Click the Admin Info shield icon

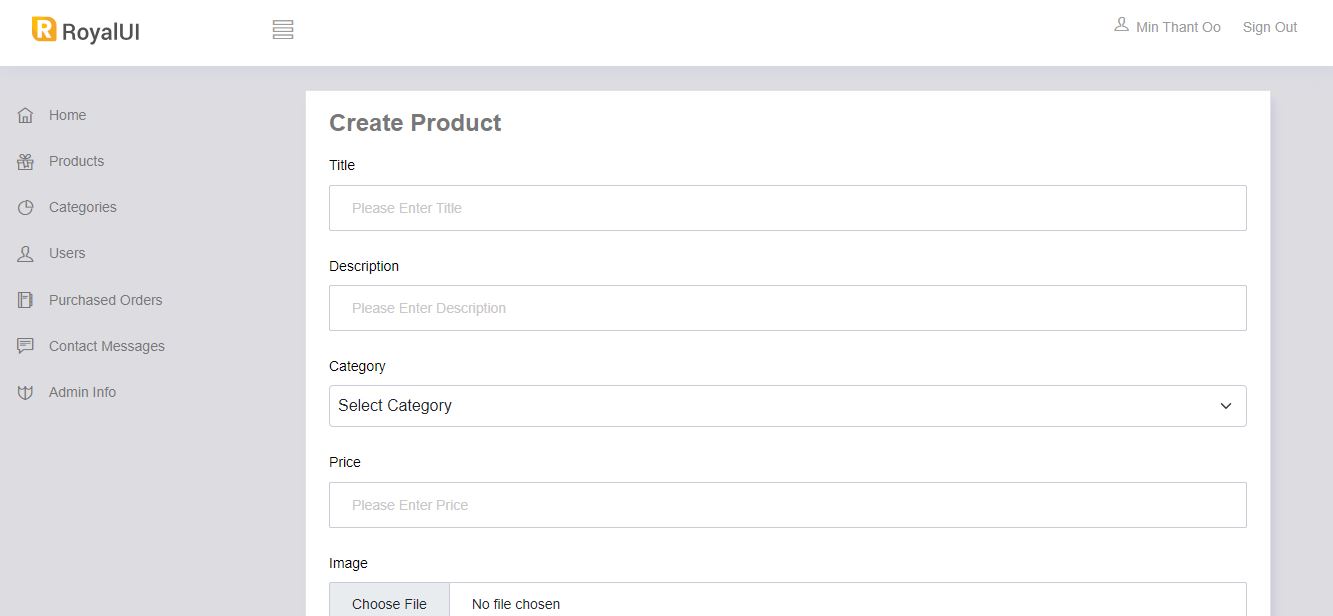click(26, 392)
